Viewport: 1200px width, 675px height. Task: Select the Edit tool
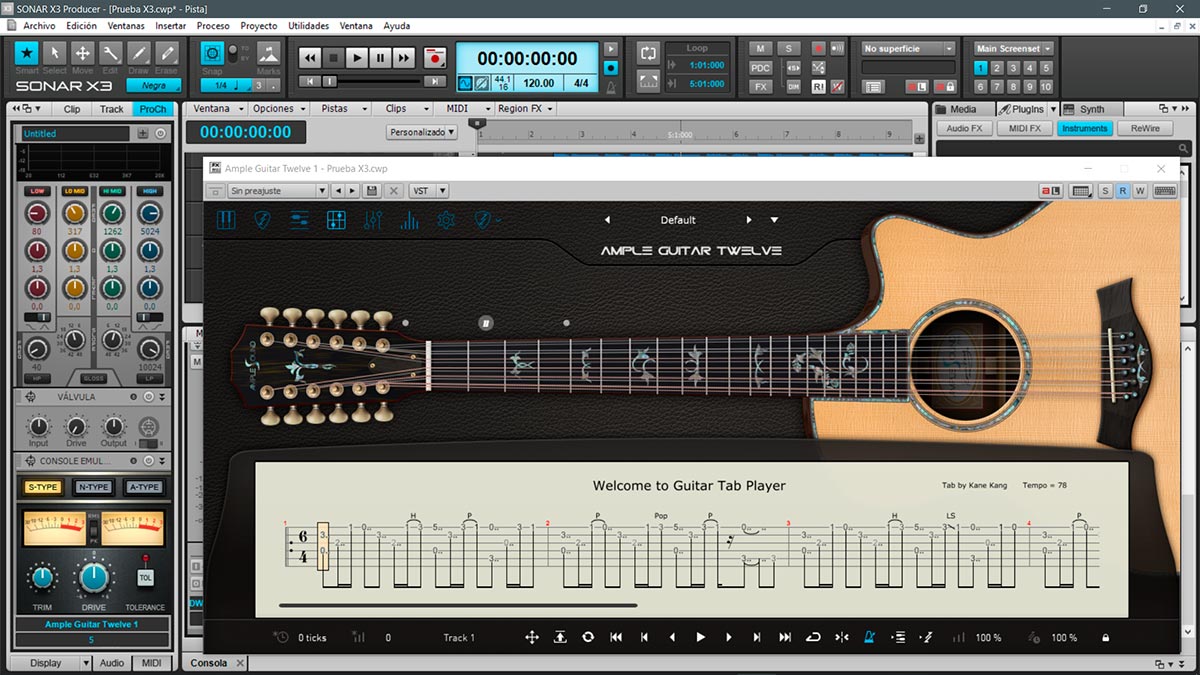(111, 53)
